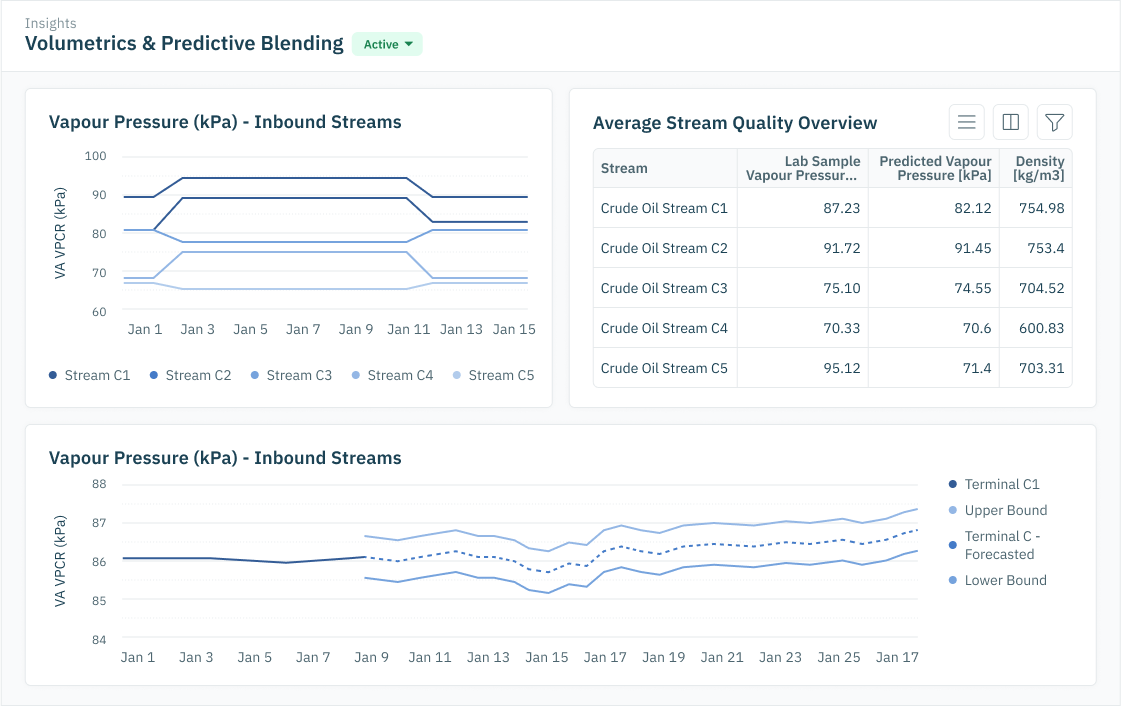1121x706 pixels.
Task: Select the Crude Oil Stream C4 row
Action: tap(833, 328)
